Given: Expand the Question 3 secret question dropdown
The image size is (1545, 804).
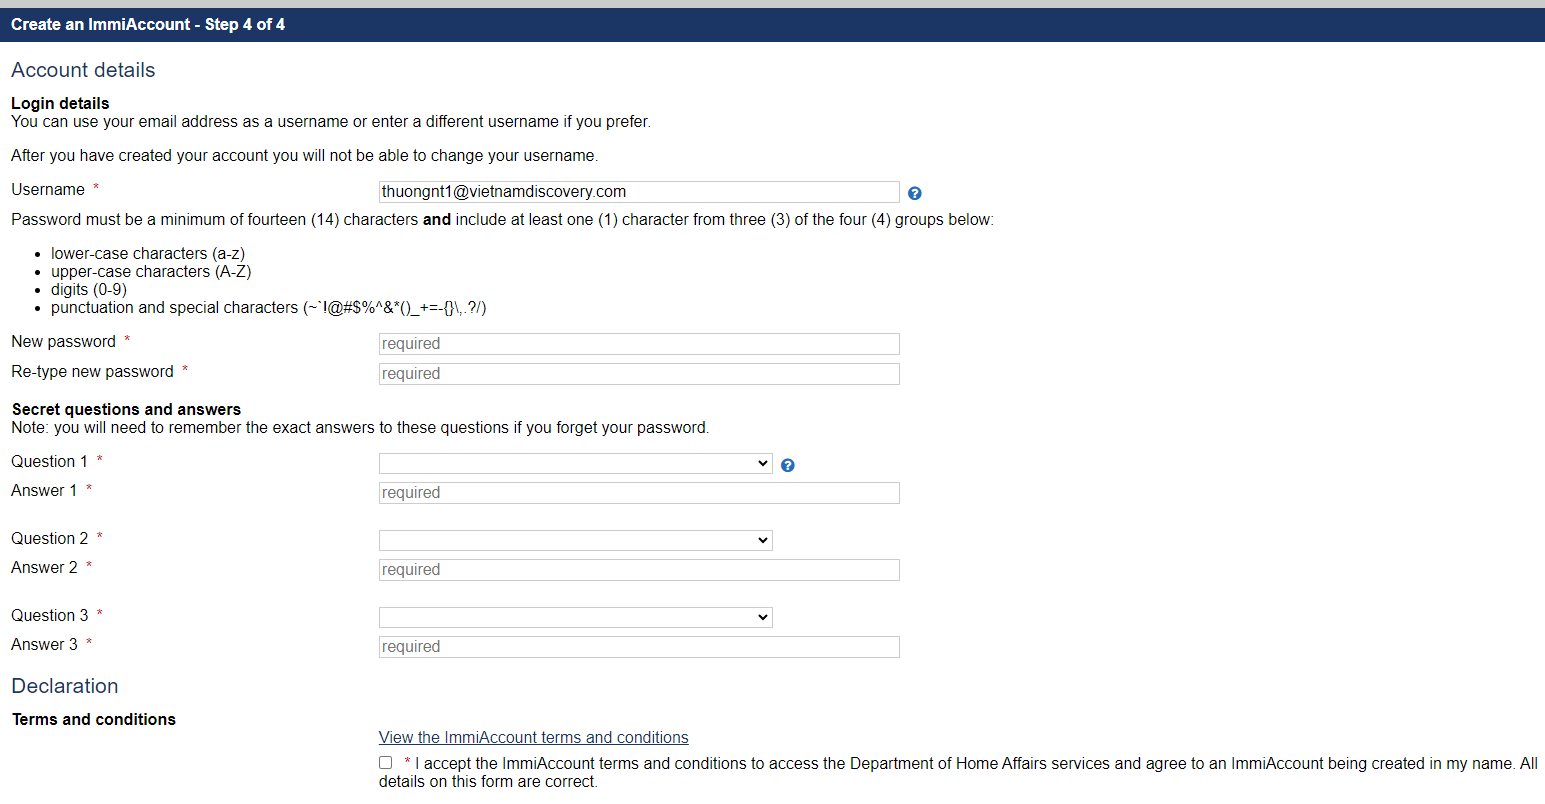Looking at the screenshot, I should [575, 617].
